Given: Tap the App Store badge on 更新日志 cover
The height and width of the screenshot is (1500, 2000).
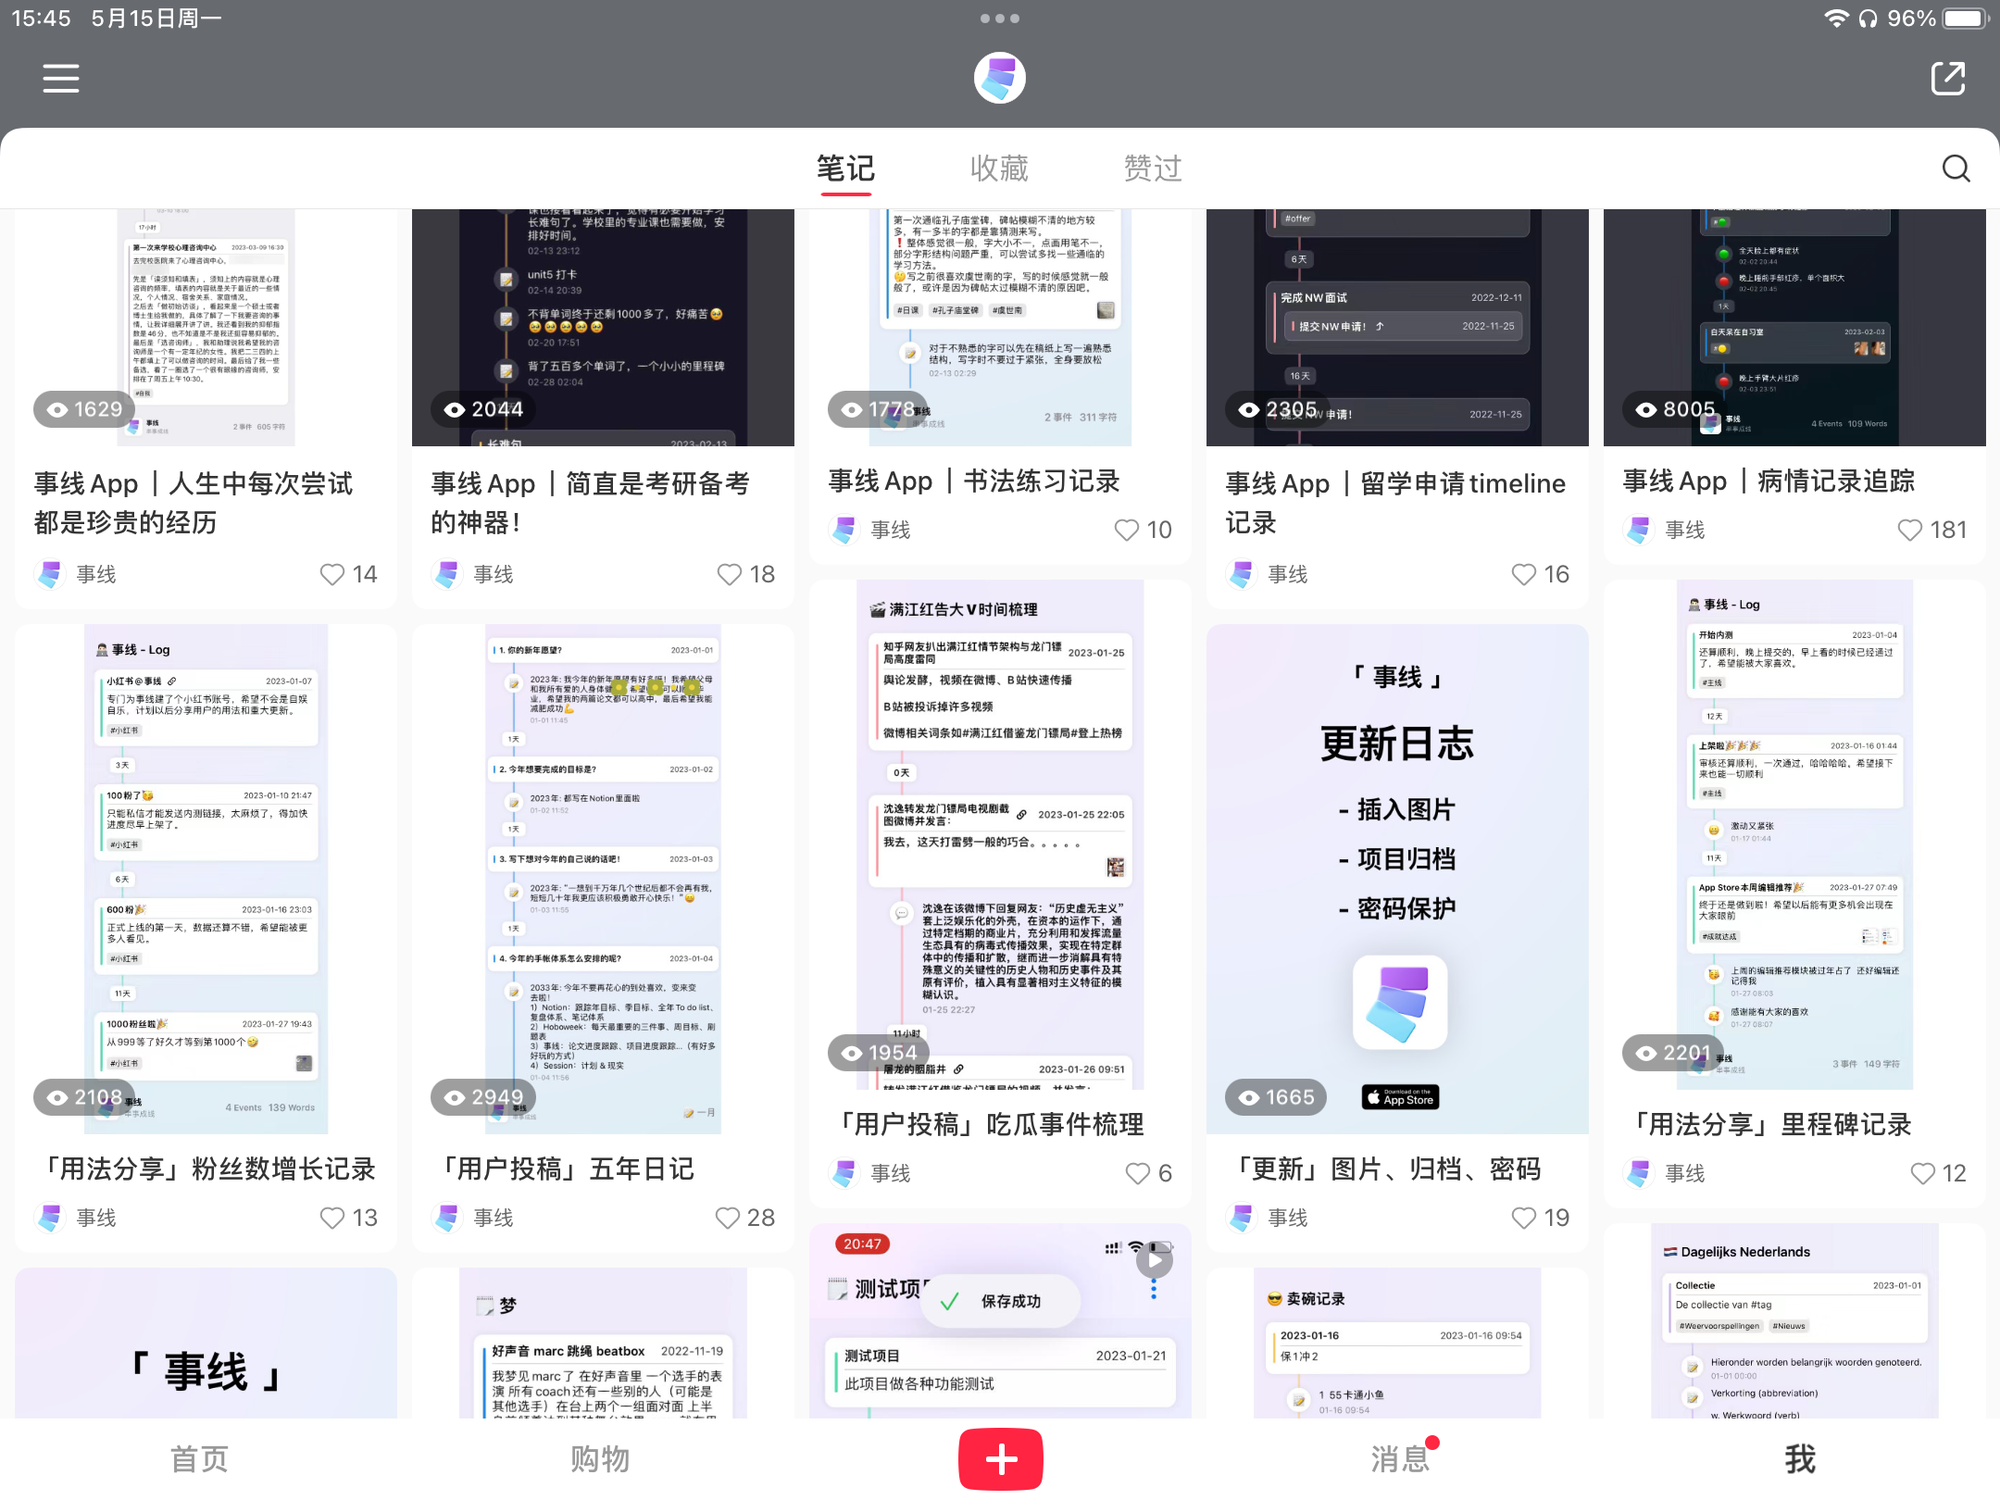Looking at the screenshot, I should [x=1400, y=1097].
